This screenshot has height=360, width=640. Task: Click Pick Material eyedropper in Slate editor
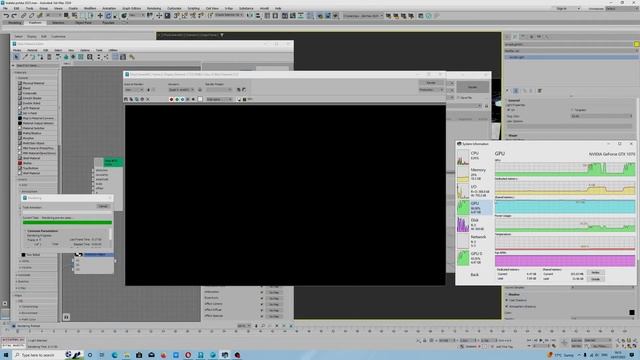tap(25, 57)
